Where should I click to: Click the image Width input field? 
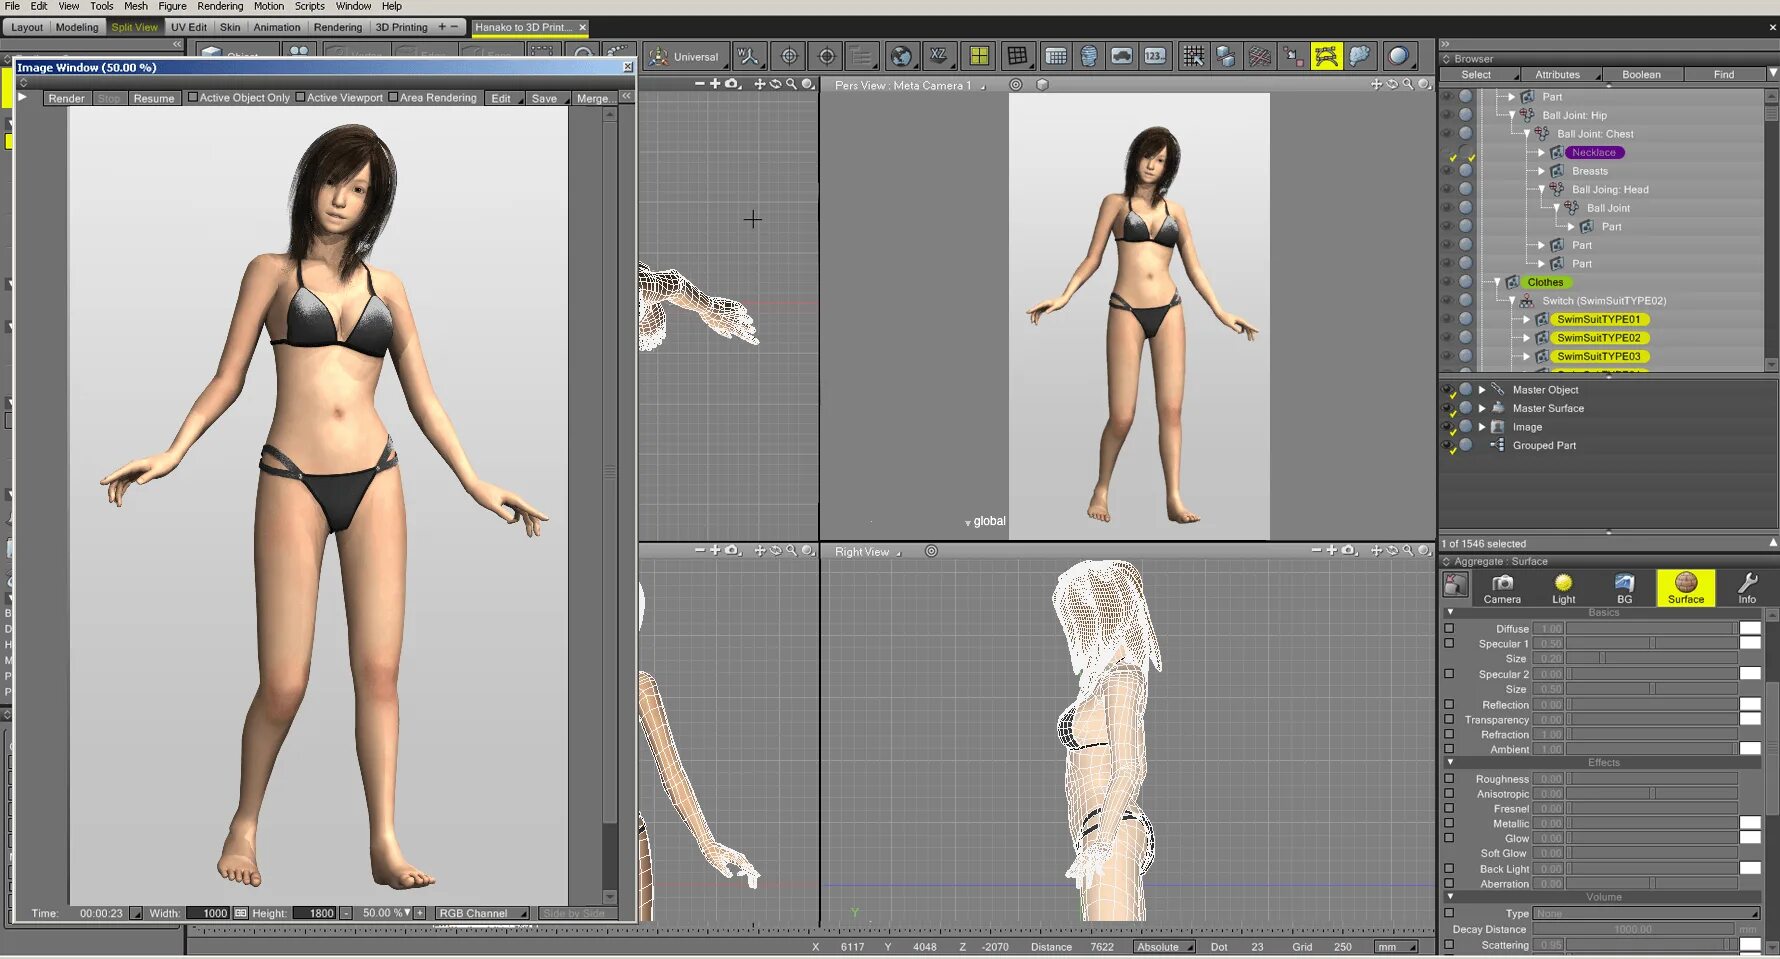[207, 913]
